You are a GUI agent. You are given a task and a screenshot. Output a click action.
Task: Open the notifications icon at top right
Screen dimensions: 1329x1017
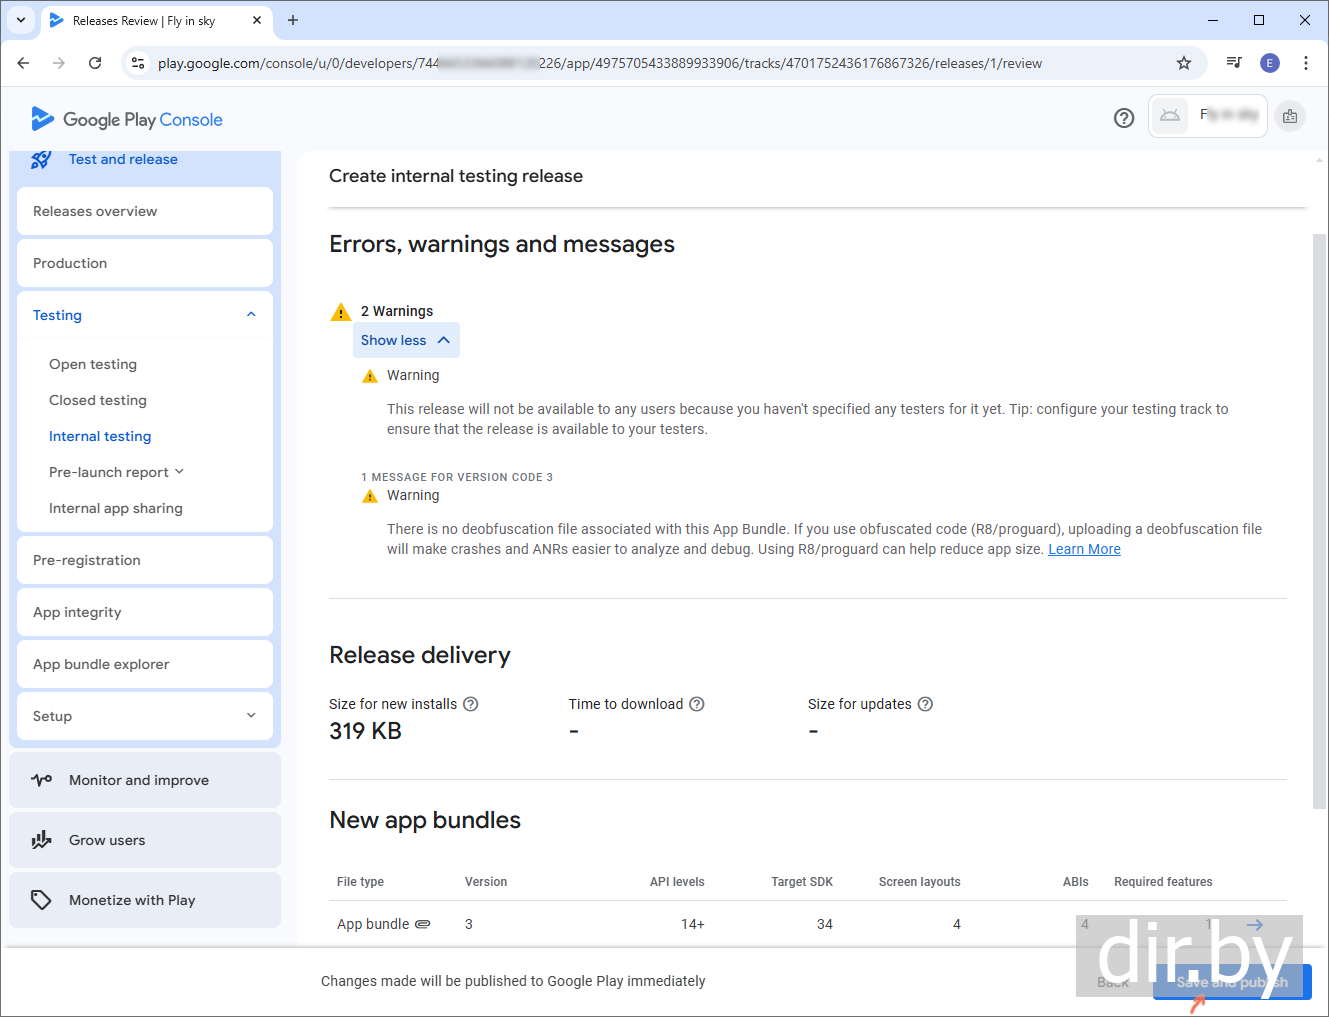tap(1290, 117)
